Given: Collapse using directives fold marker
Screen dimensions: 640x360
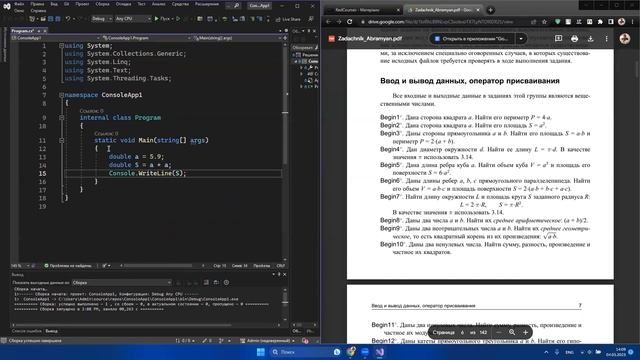Looking at the screenshot, I should point(61,46).
